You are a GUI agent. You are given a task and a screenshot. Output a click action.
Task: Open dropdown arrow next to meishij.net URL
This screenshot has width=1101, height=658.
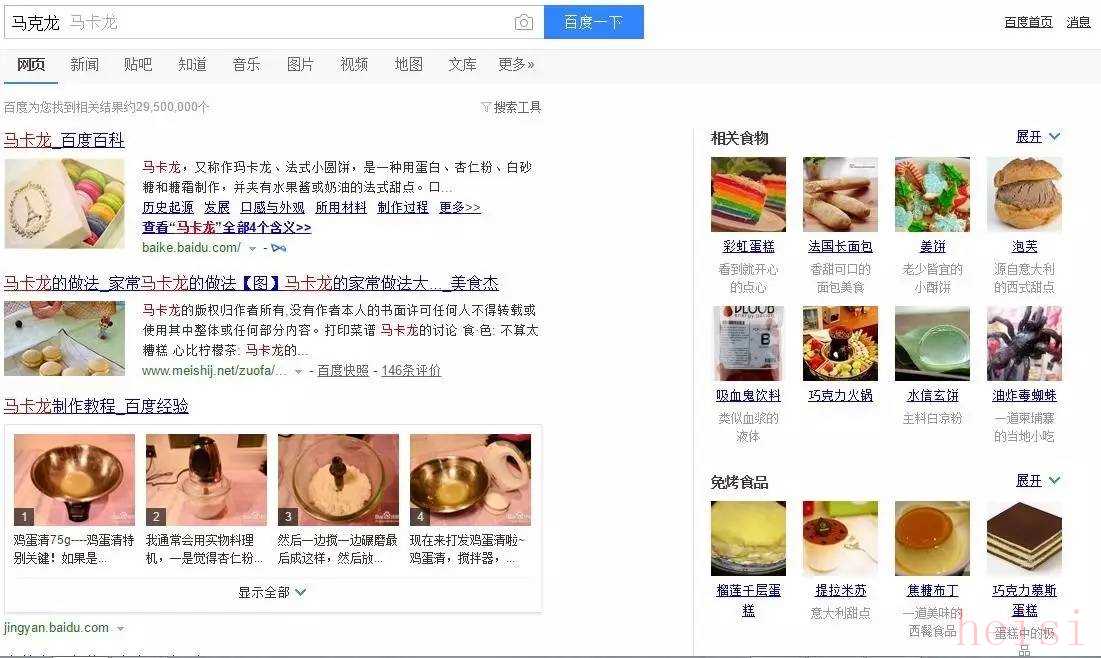298,371
